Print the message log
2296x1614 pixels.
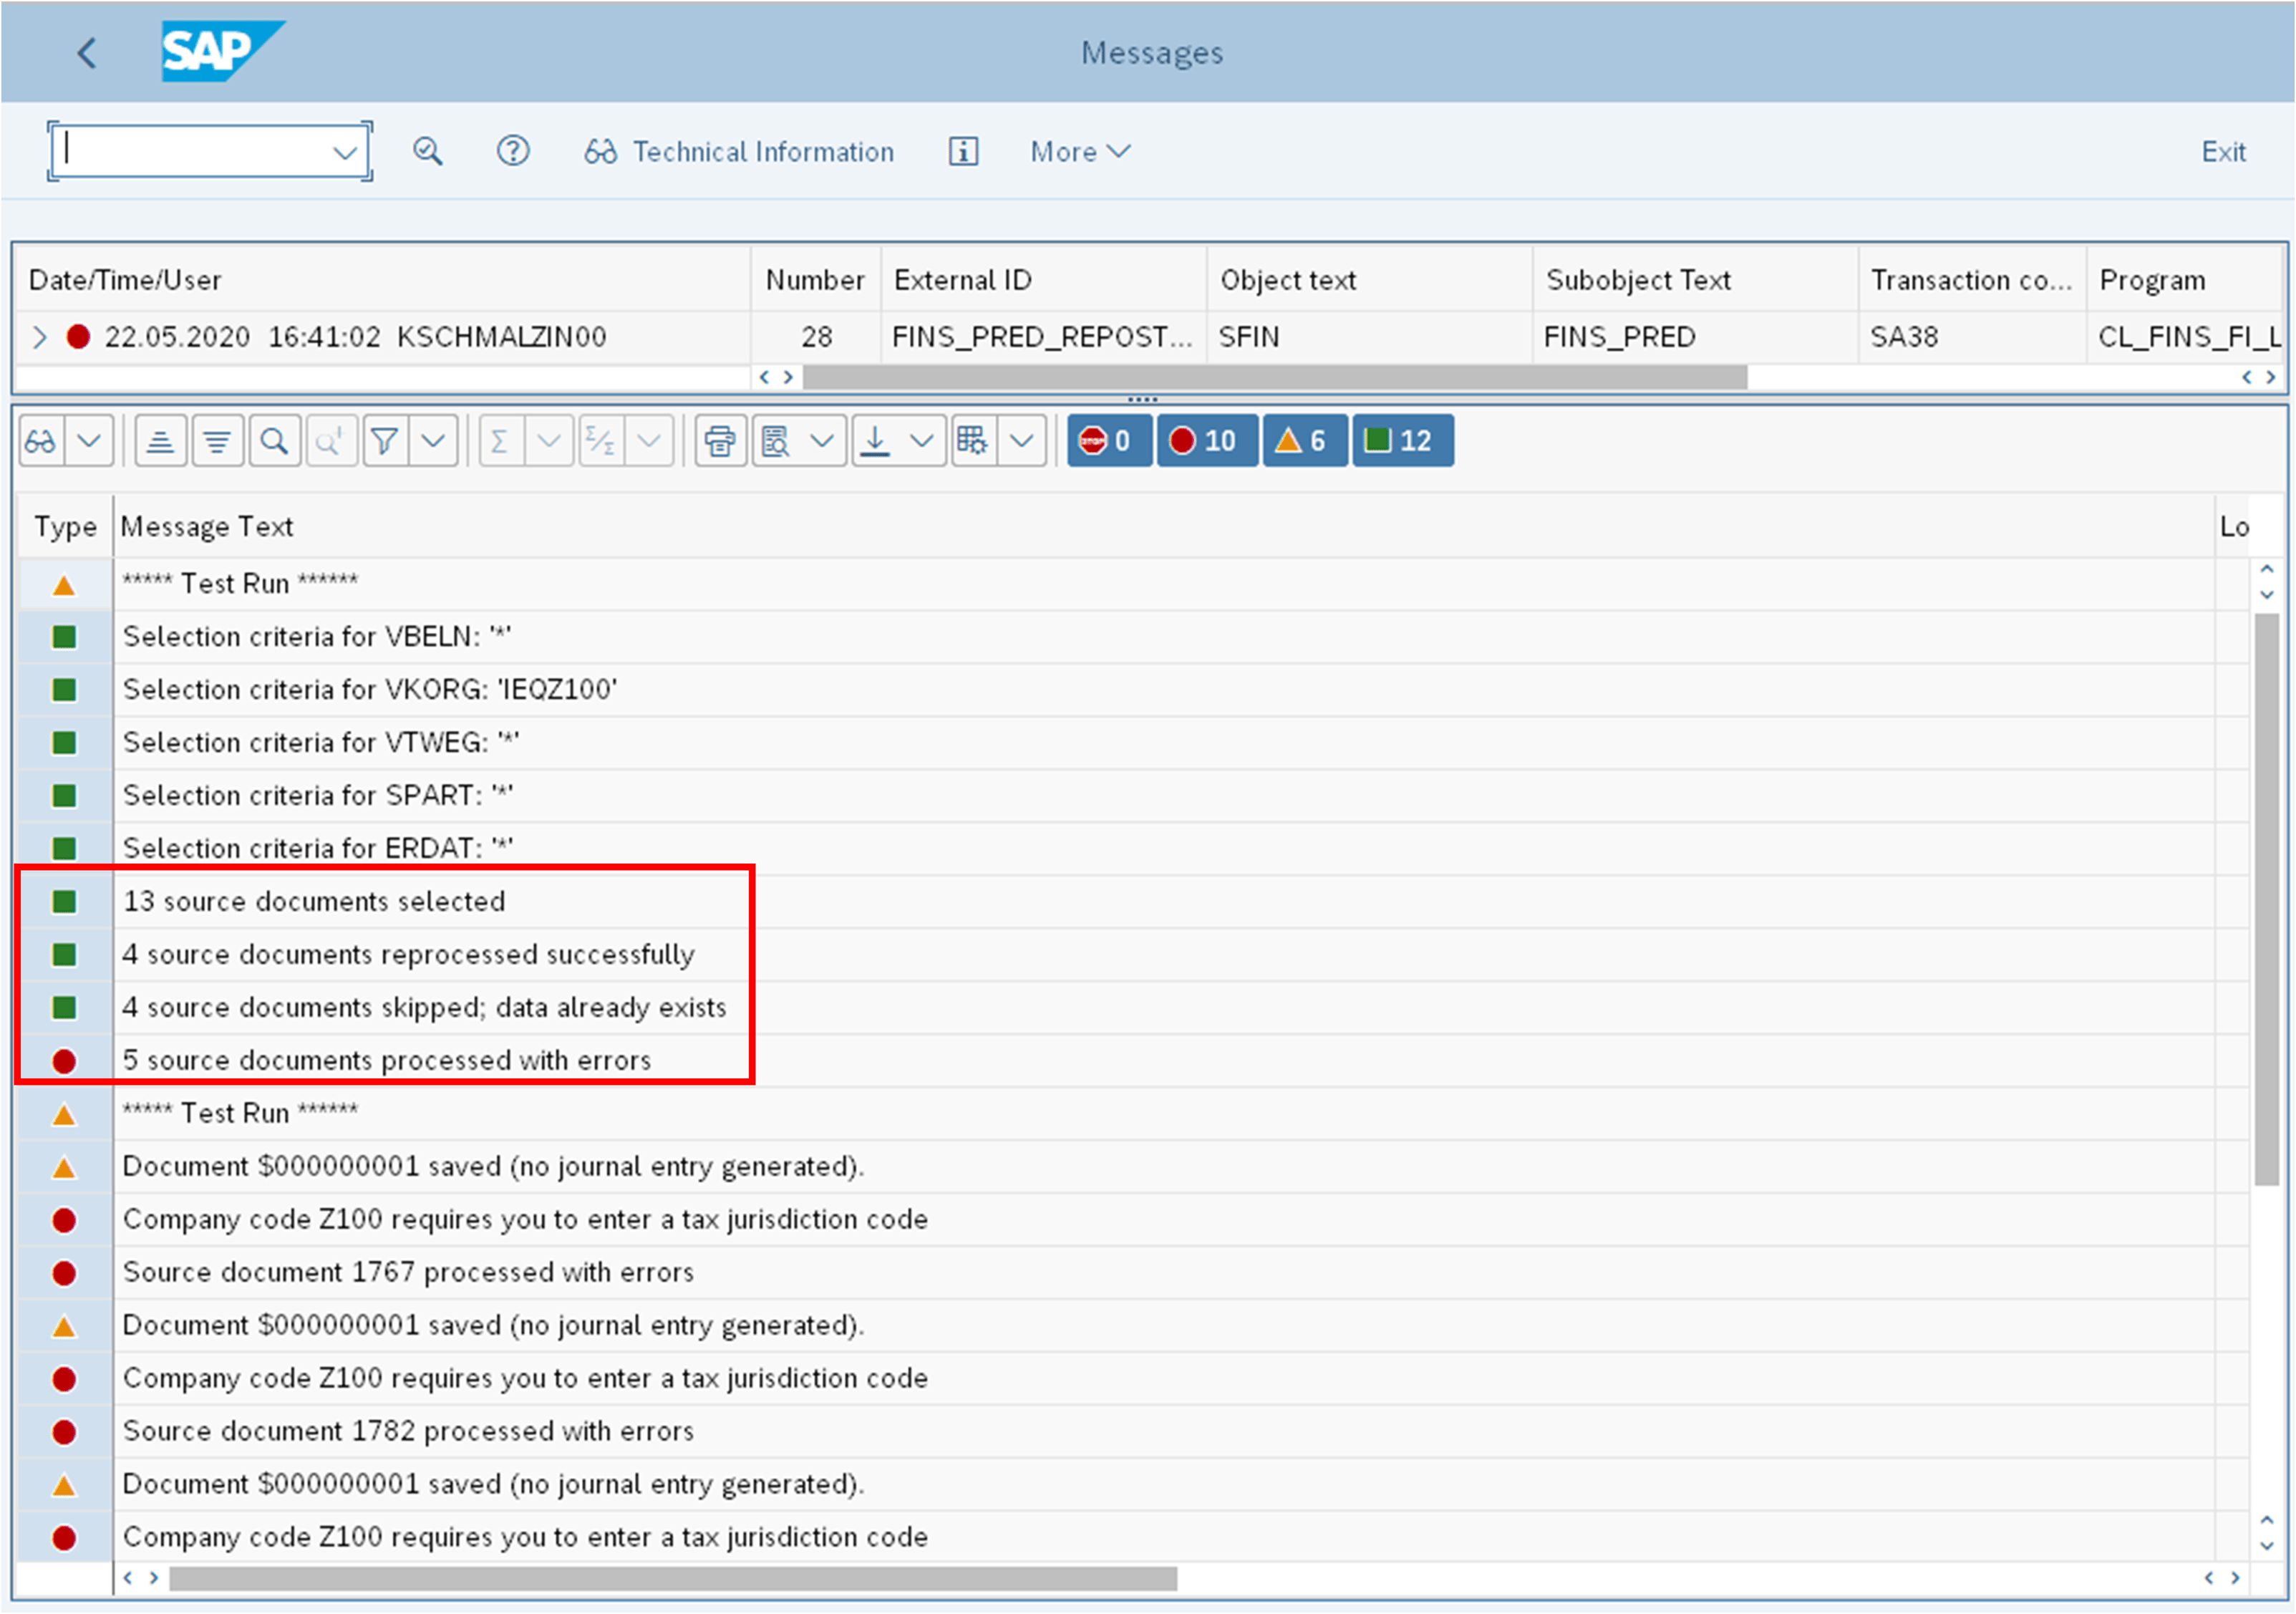coord(720,440)
